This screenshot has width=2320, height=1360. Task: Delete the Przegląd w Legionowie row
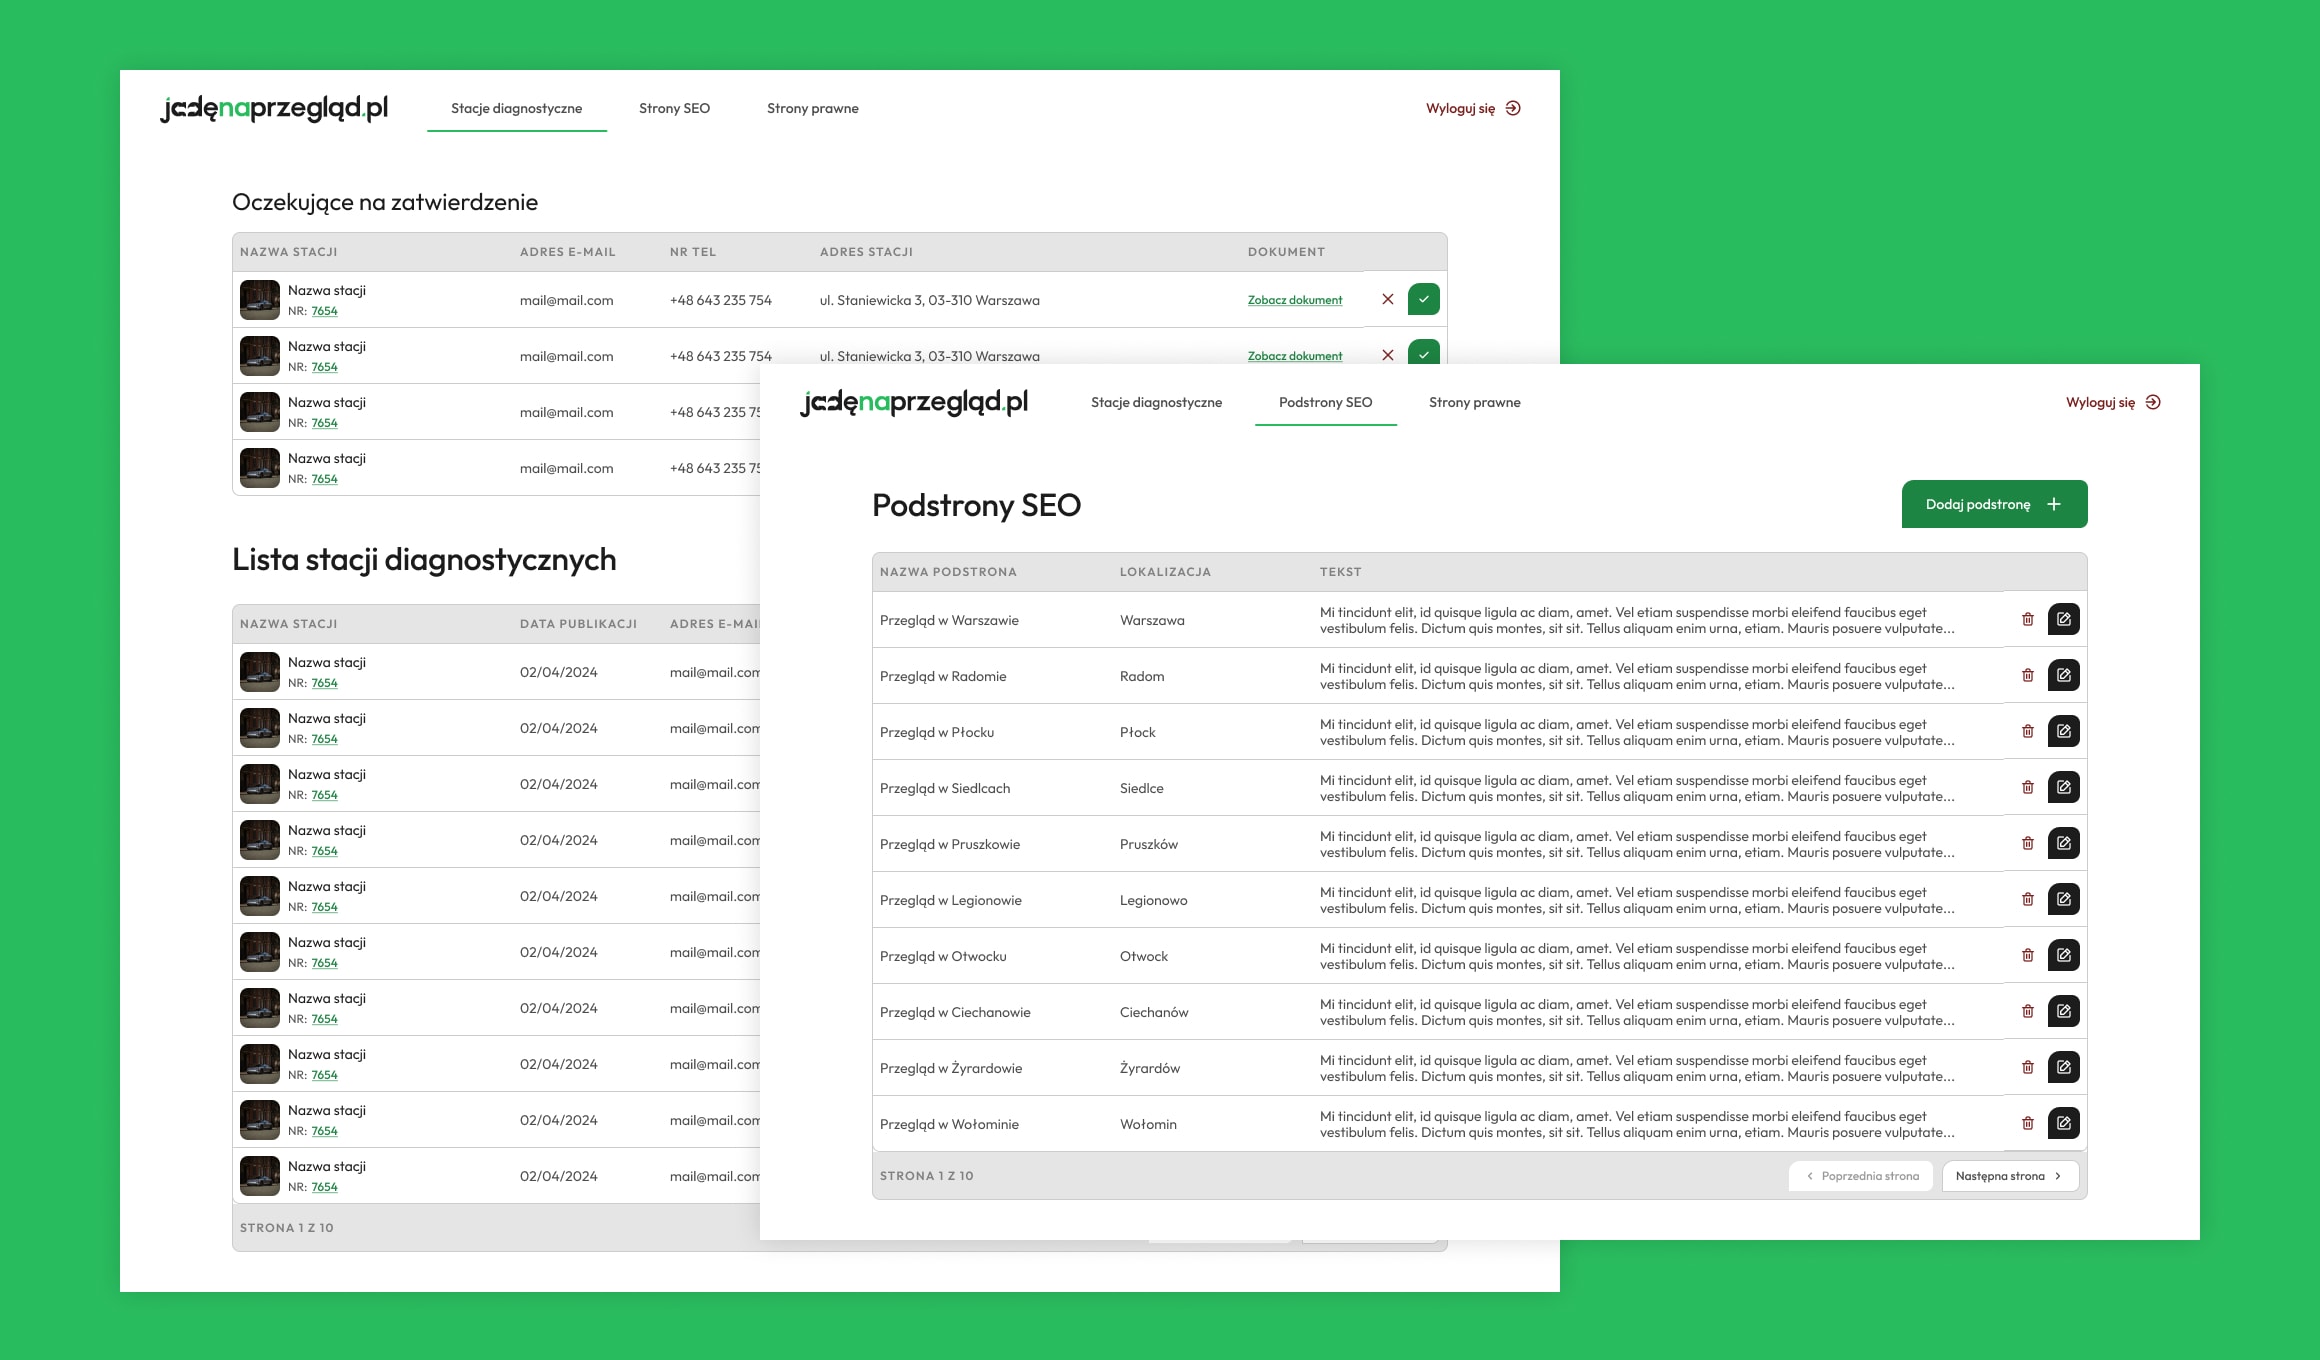click(2028, 900)
